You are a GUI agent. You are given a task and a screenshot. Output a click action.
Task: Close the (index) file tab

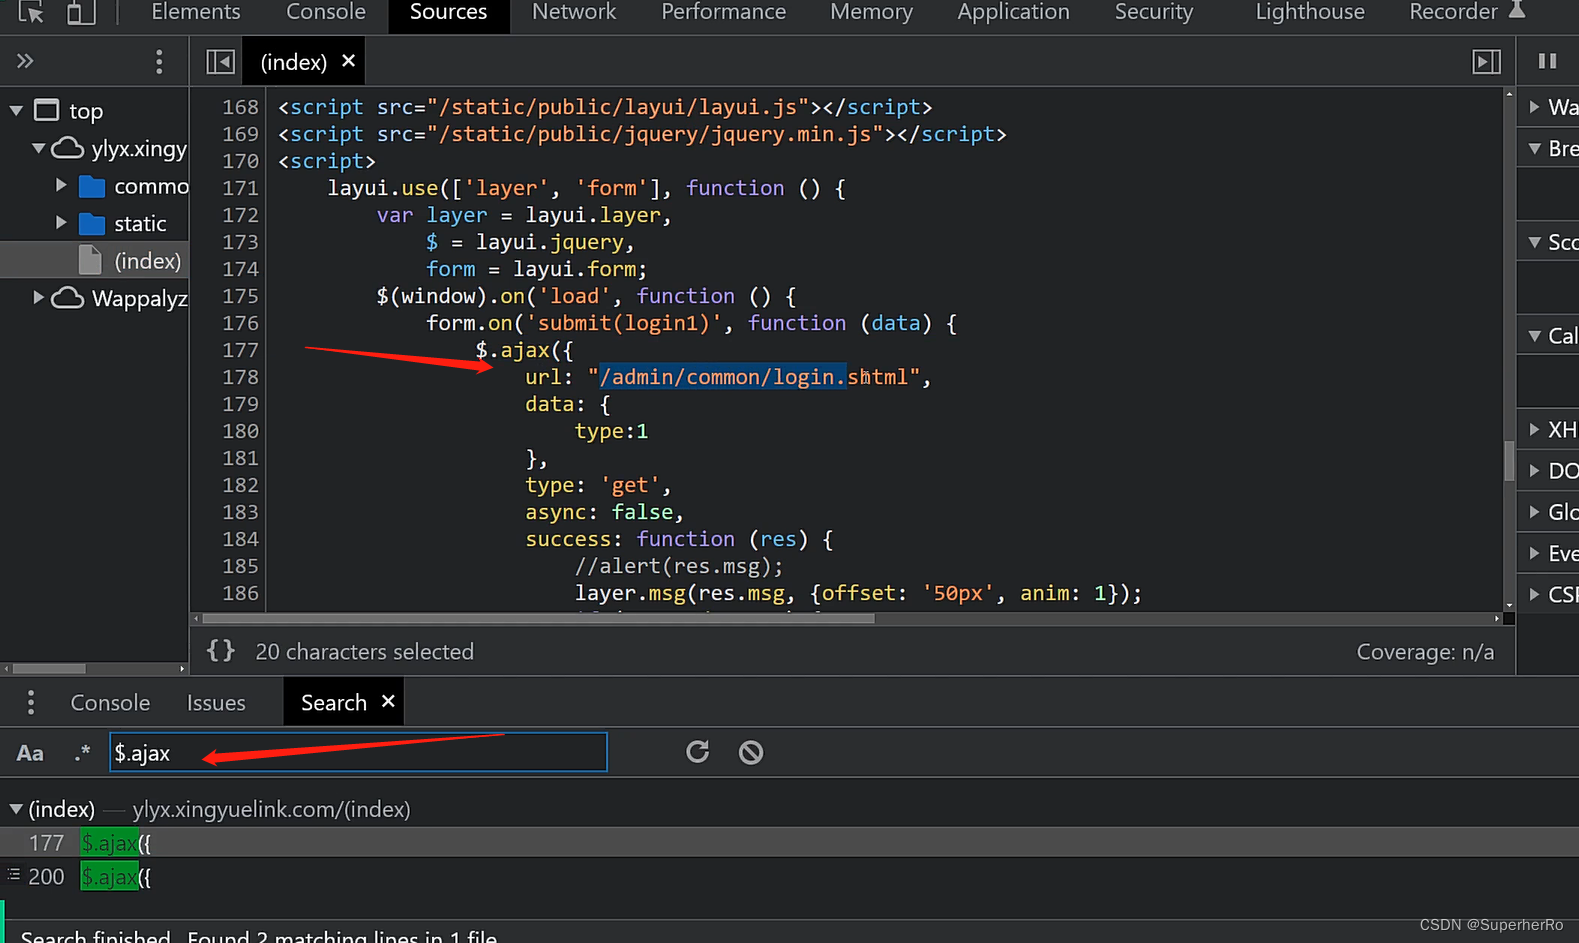pyautogui.click(x=348, y=61)
